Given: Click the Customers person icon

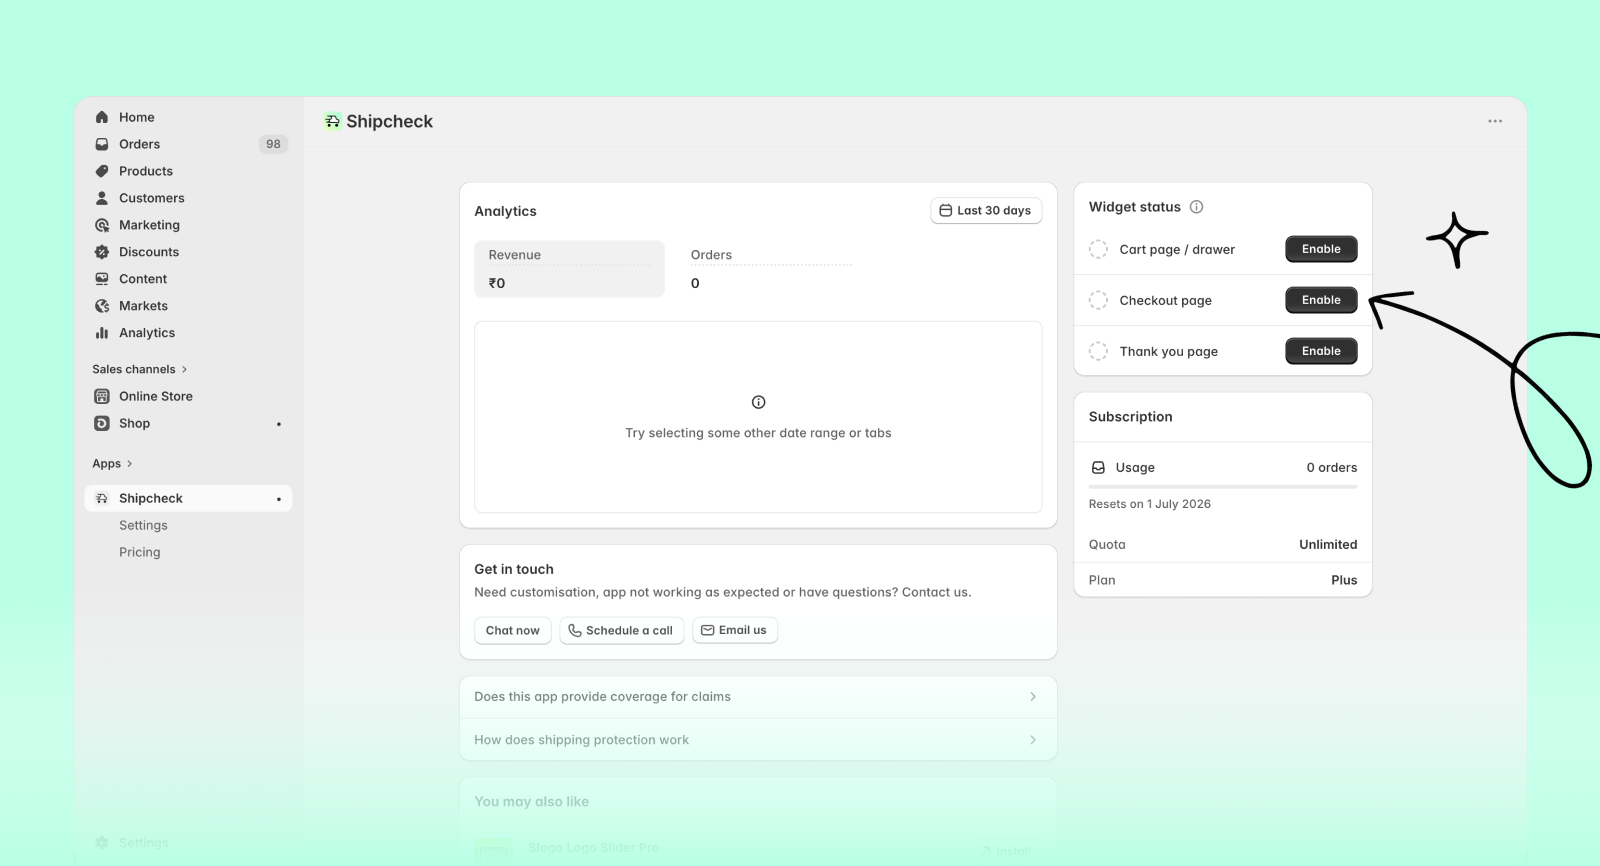Looking at the screenshot, I should click(102, 198).
